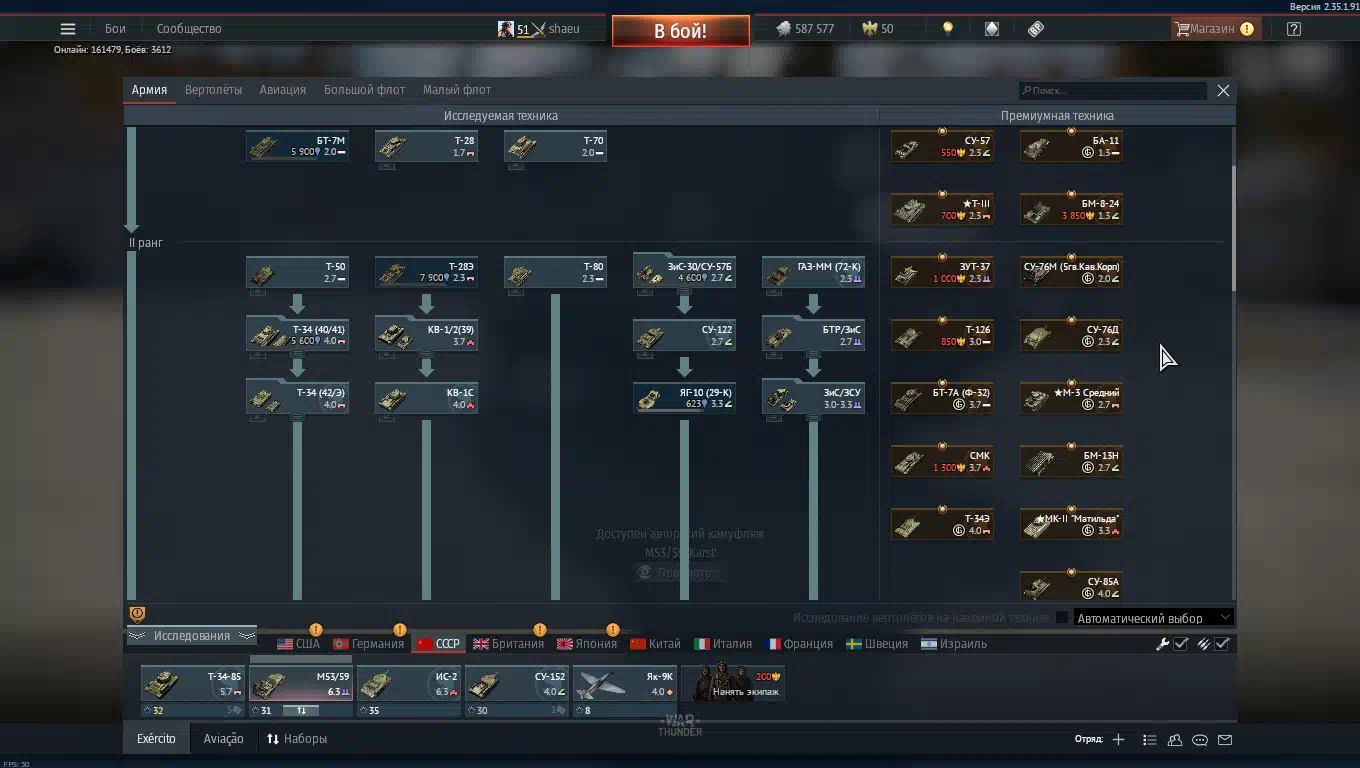Close the research tree window
Screen dimensions: 1360x768
(x=1223, y=90)
